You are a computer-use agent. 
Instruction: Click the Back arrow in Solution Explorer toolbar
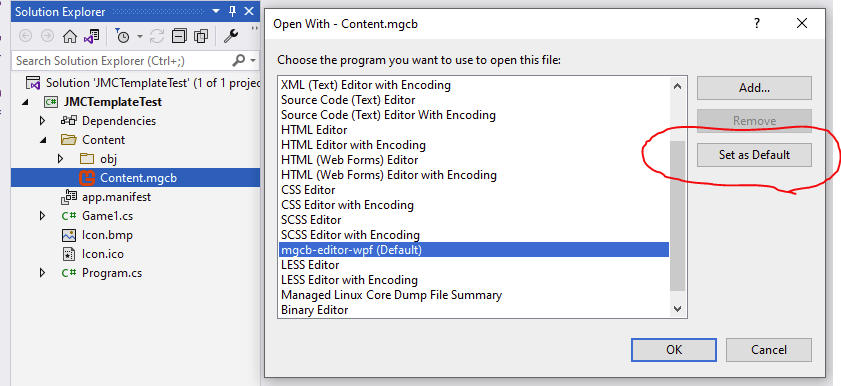click(x=25, y=36)
